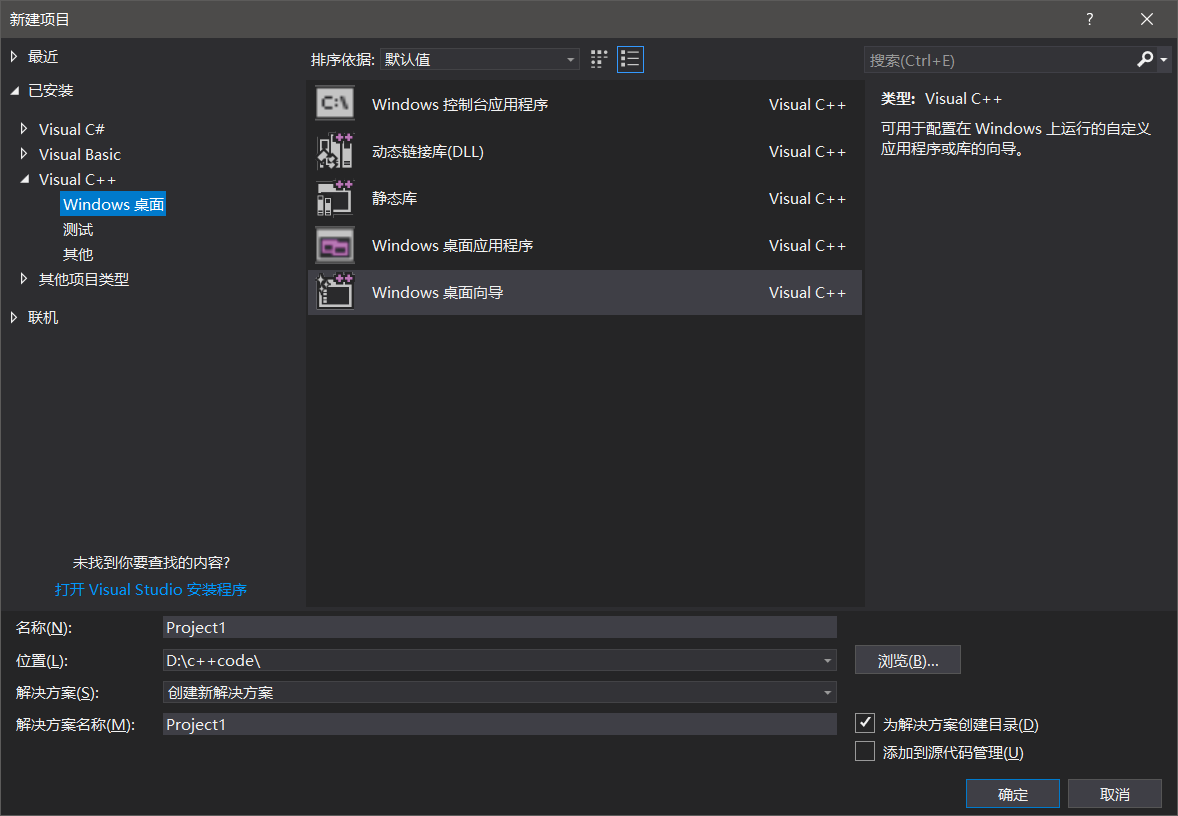Viewport: 1178px width, 816px height.
Task: Close the 新建项目 dialog
Action: click(x=1146, y=19)
